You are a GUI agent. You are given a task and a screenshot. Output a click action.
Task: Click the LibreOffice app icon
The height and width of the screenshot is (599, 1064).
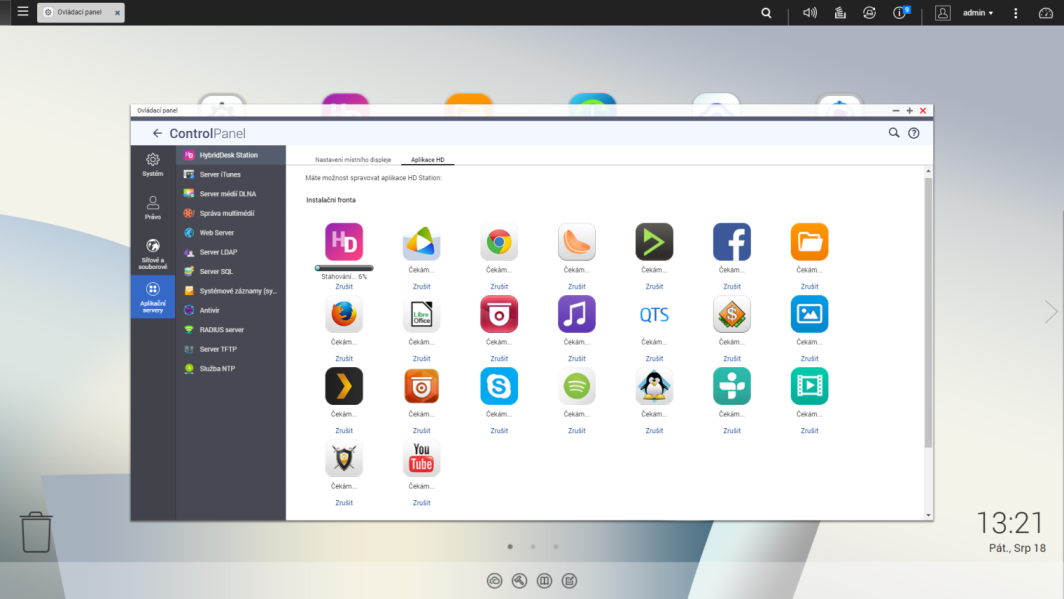pyautogui.click(x=421, y=314)
